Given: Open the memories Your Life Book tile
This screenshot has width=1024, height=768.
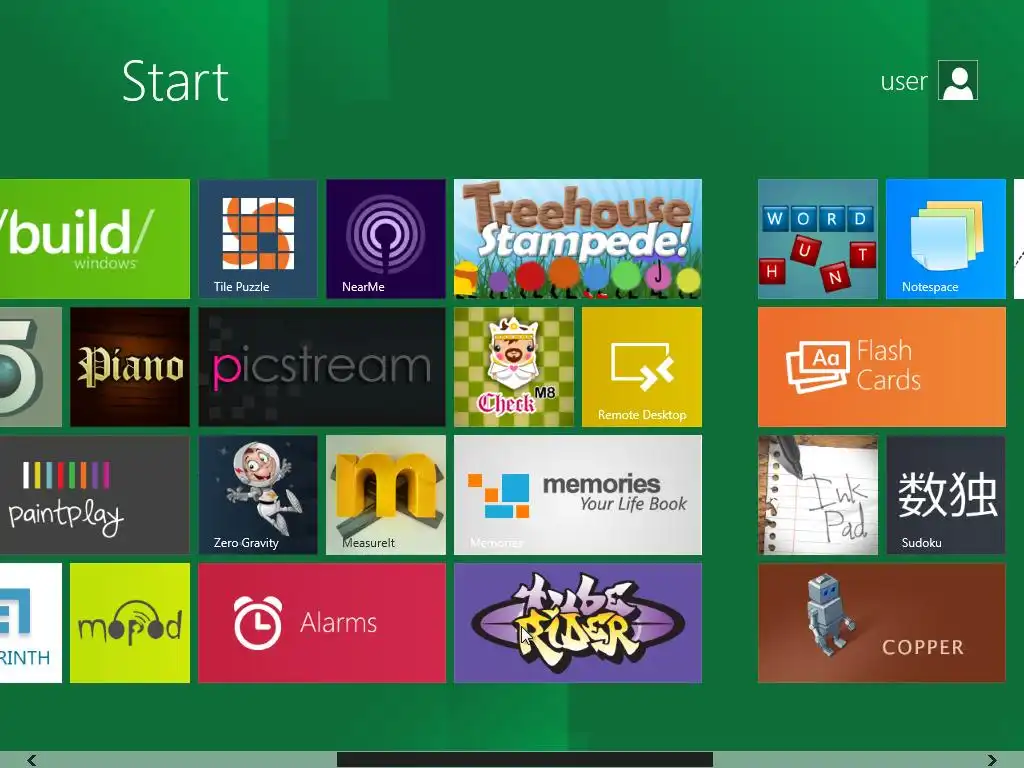Looking at the screenshot, I should click(578, 495).
